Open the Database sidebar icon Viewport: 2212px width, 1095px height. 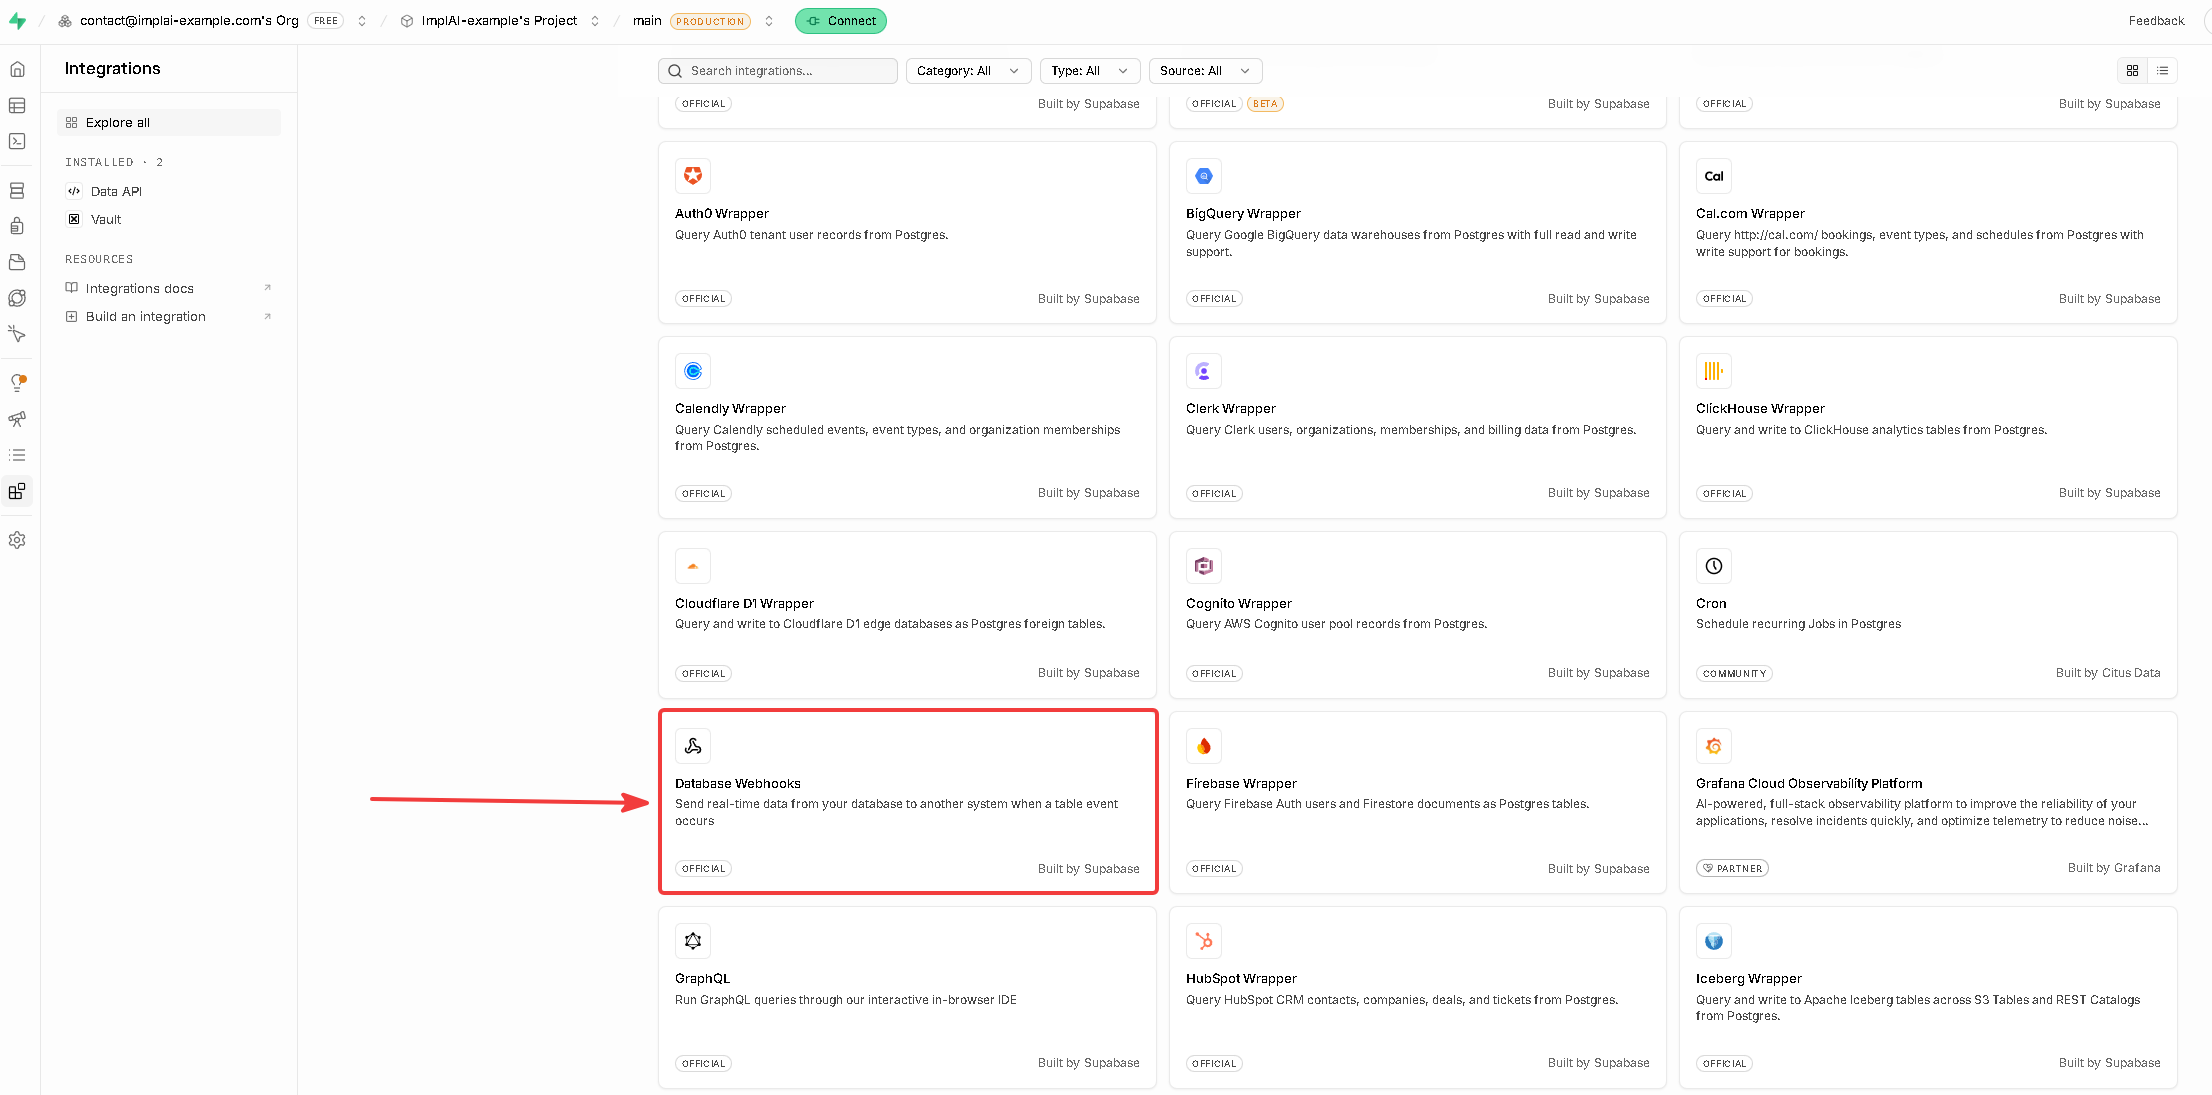tap(17, 190)
